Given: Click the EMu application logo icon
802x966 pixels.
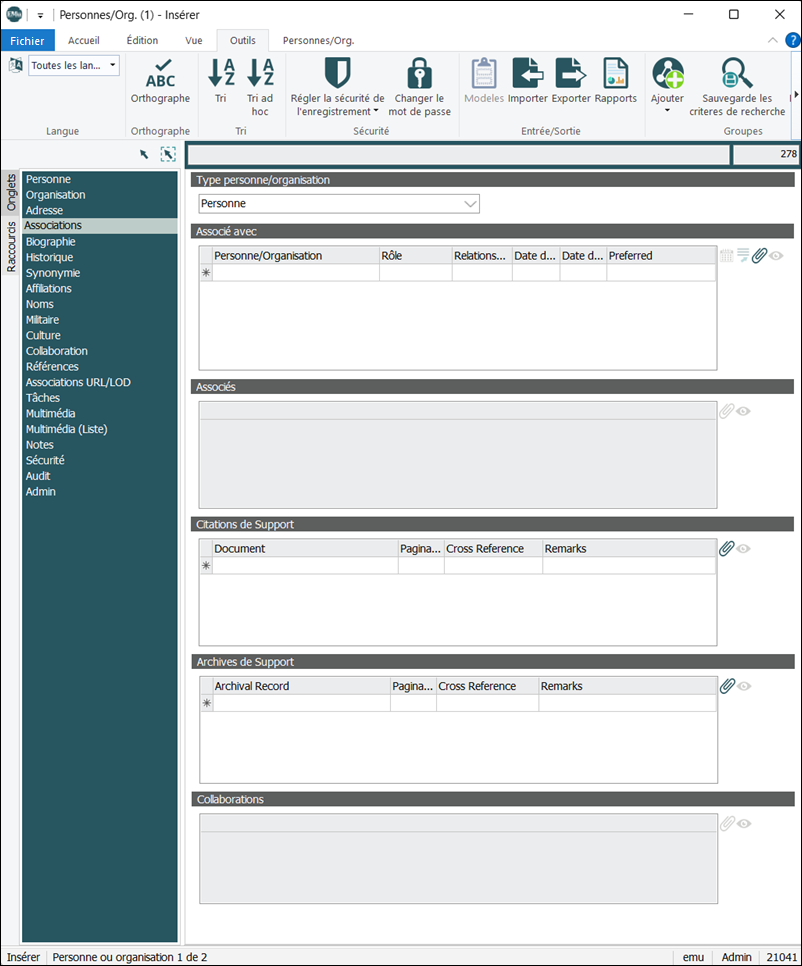Looking at the screenshot, I should tap(14, 14).
